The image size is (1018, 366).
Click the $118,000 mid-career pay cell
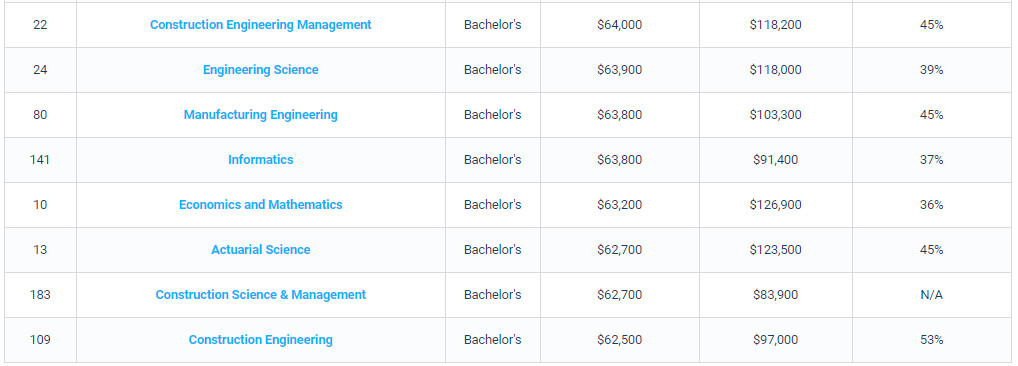[775, 69]
